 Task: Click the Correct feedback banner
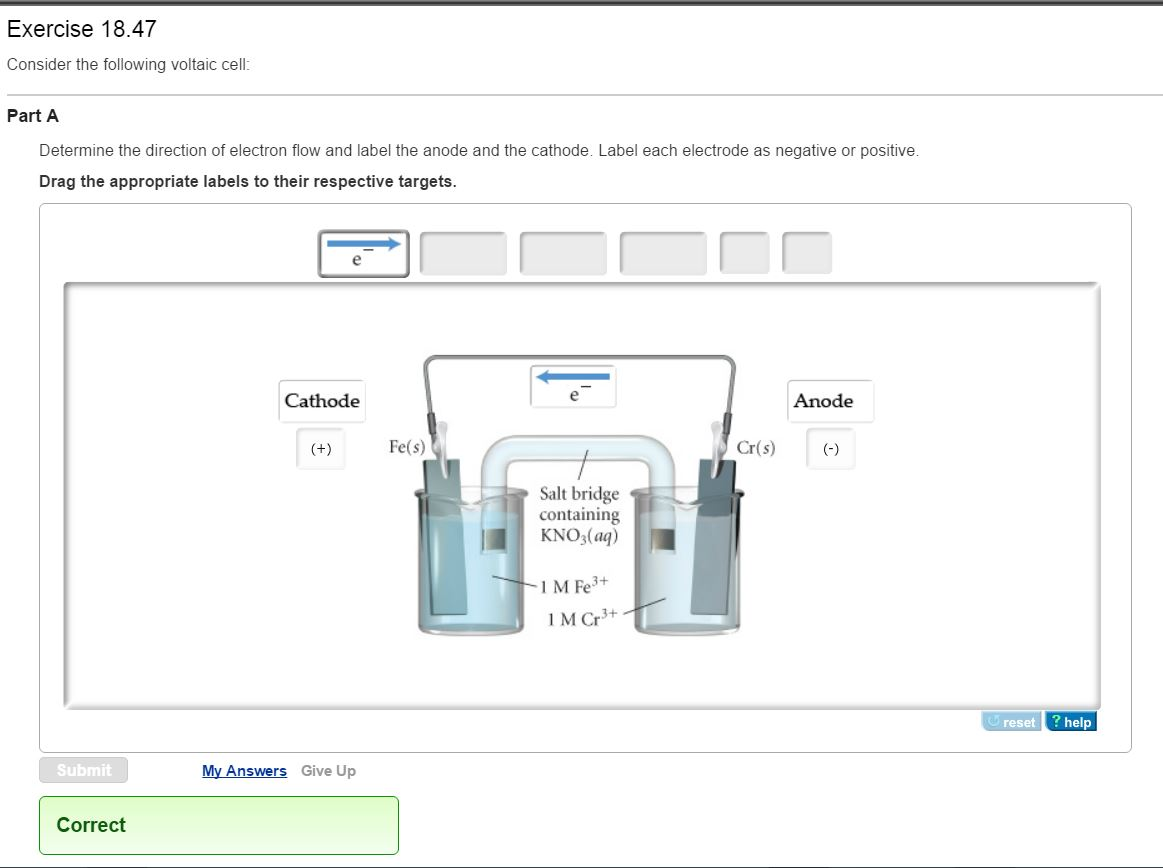pyautogui.click(x=219, y=825)
